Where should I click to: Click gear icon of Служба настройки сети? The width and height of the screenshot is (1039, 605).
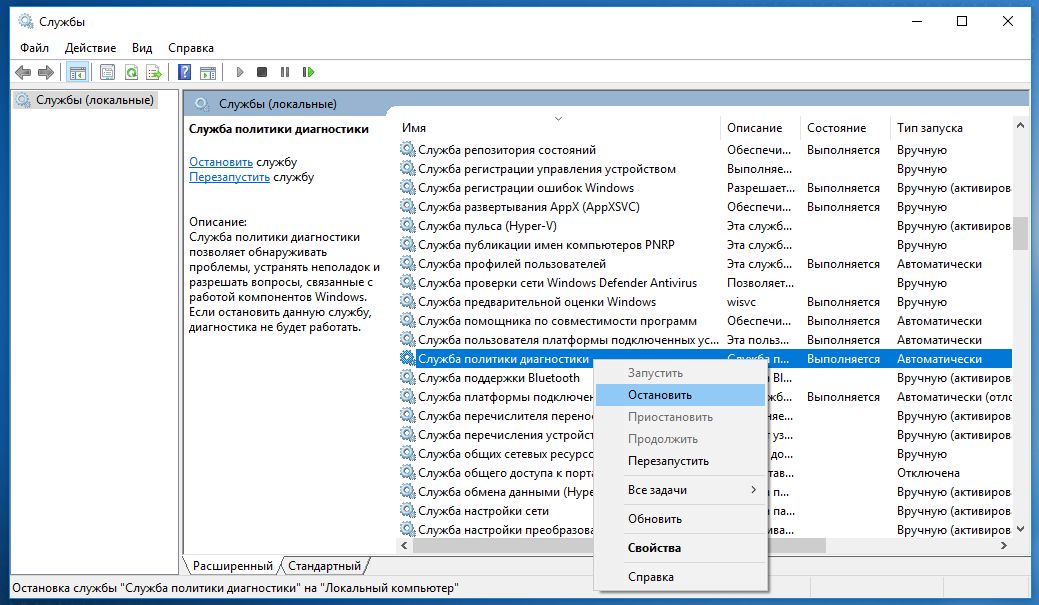point(408,511)
